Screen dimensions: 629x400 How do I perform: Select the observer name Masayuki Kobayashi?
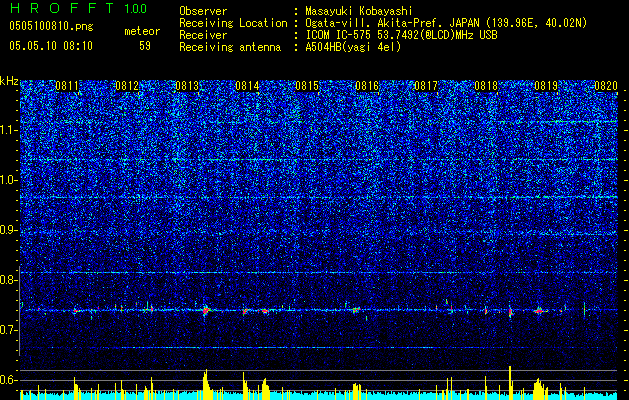[359, 11]
